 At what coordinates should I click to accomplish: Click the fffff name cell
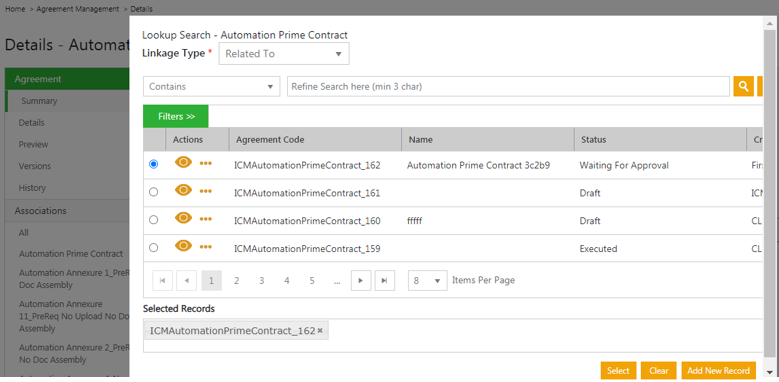pyautogui.click(x=414, y=221)
